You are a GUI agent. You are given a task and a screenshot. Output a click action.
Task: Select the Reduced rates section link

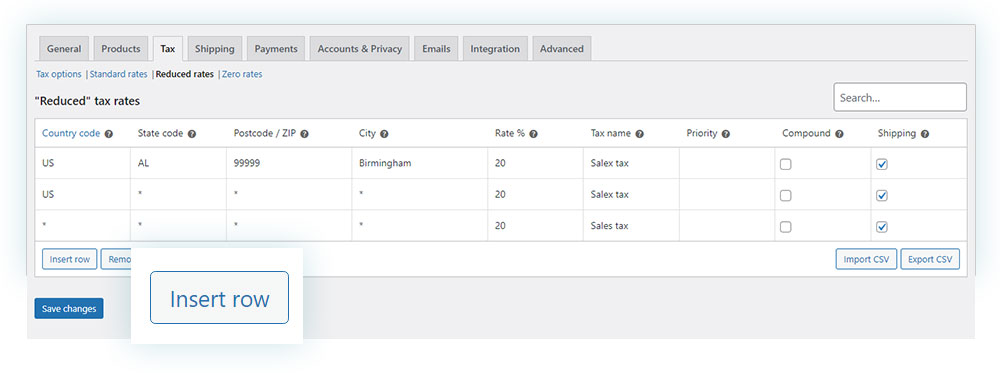point(185,74)
